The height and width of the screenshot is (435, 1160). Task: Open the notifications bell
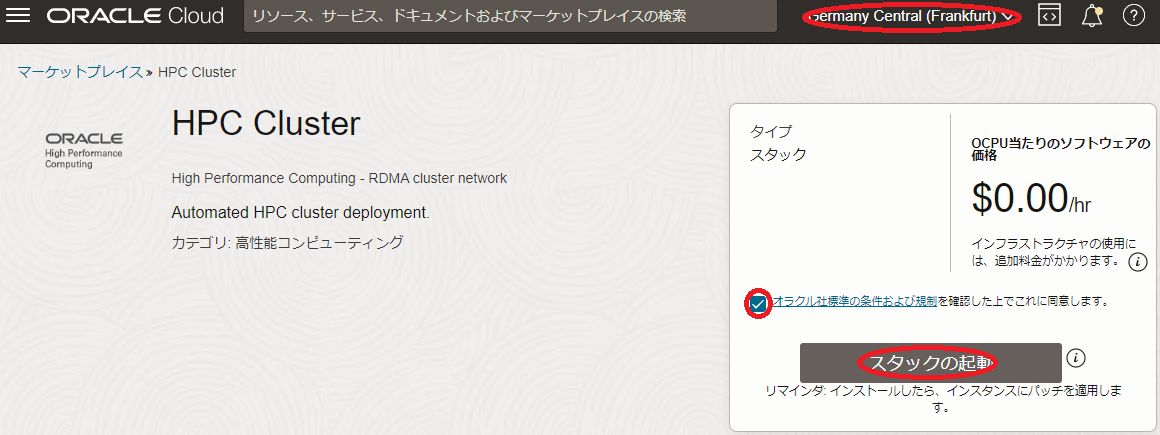click(x=1092, y=17)
